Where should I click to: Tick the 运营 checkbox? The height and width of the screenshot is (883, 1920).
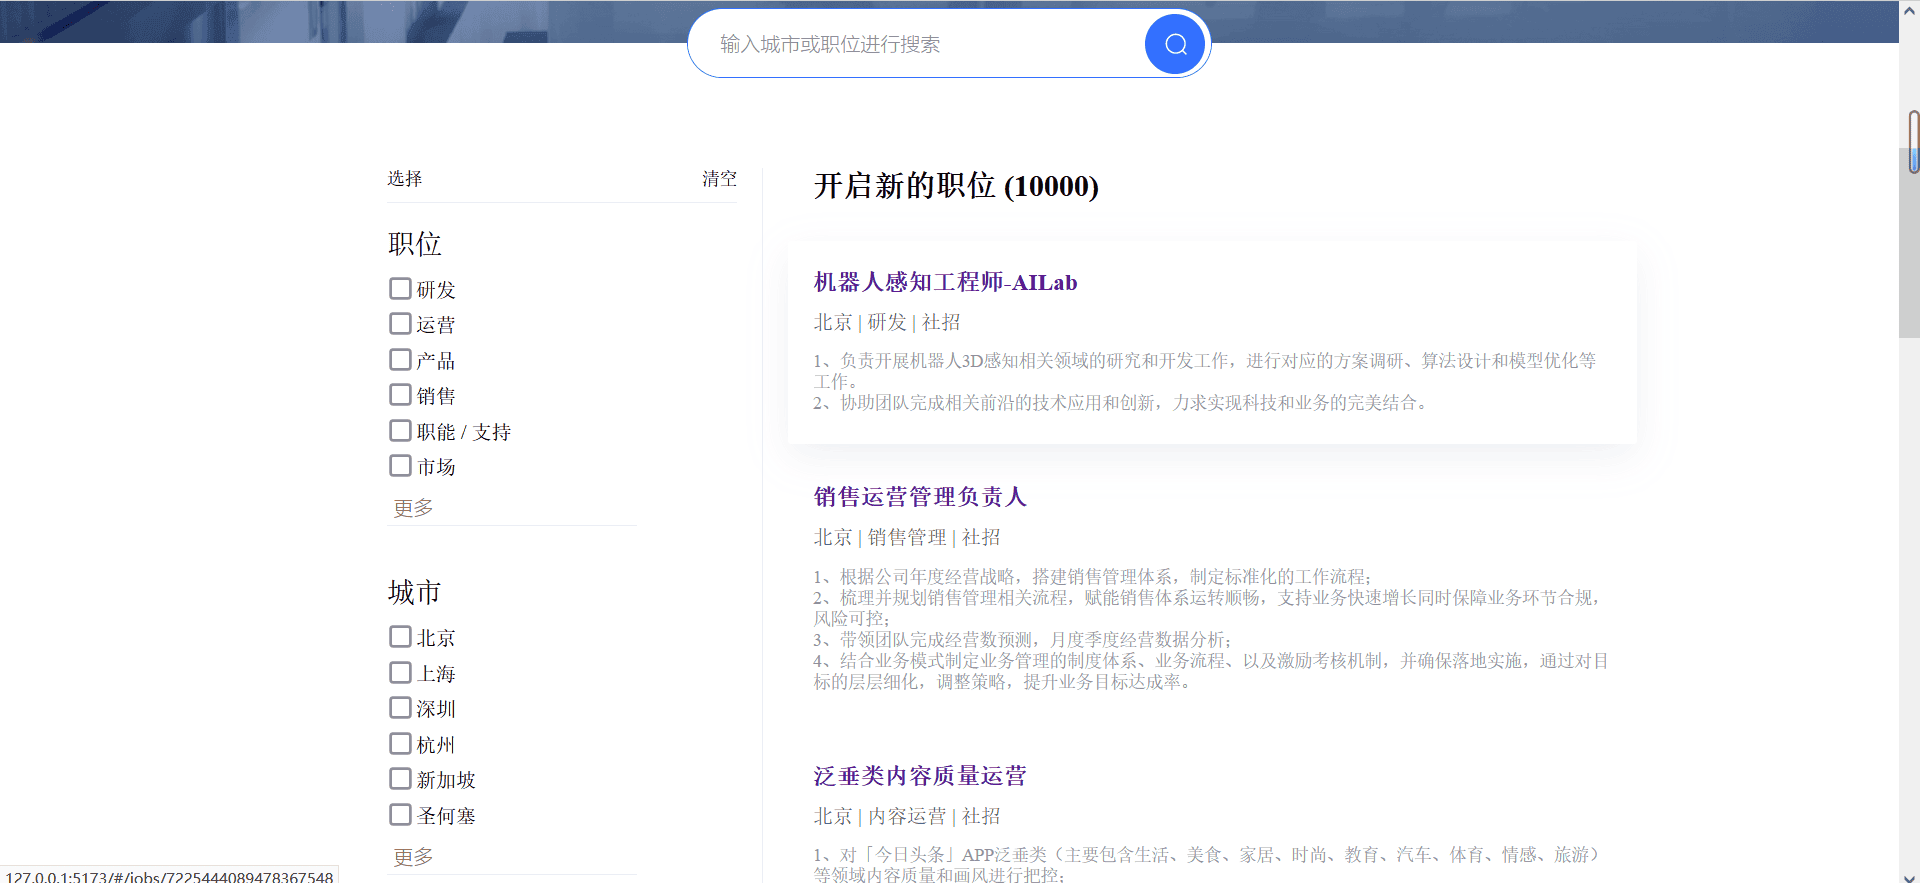[x=400, y=324]
